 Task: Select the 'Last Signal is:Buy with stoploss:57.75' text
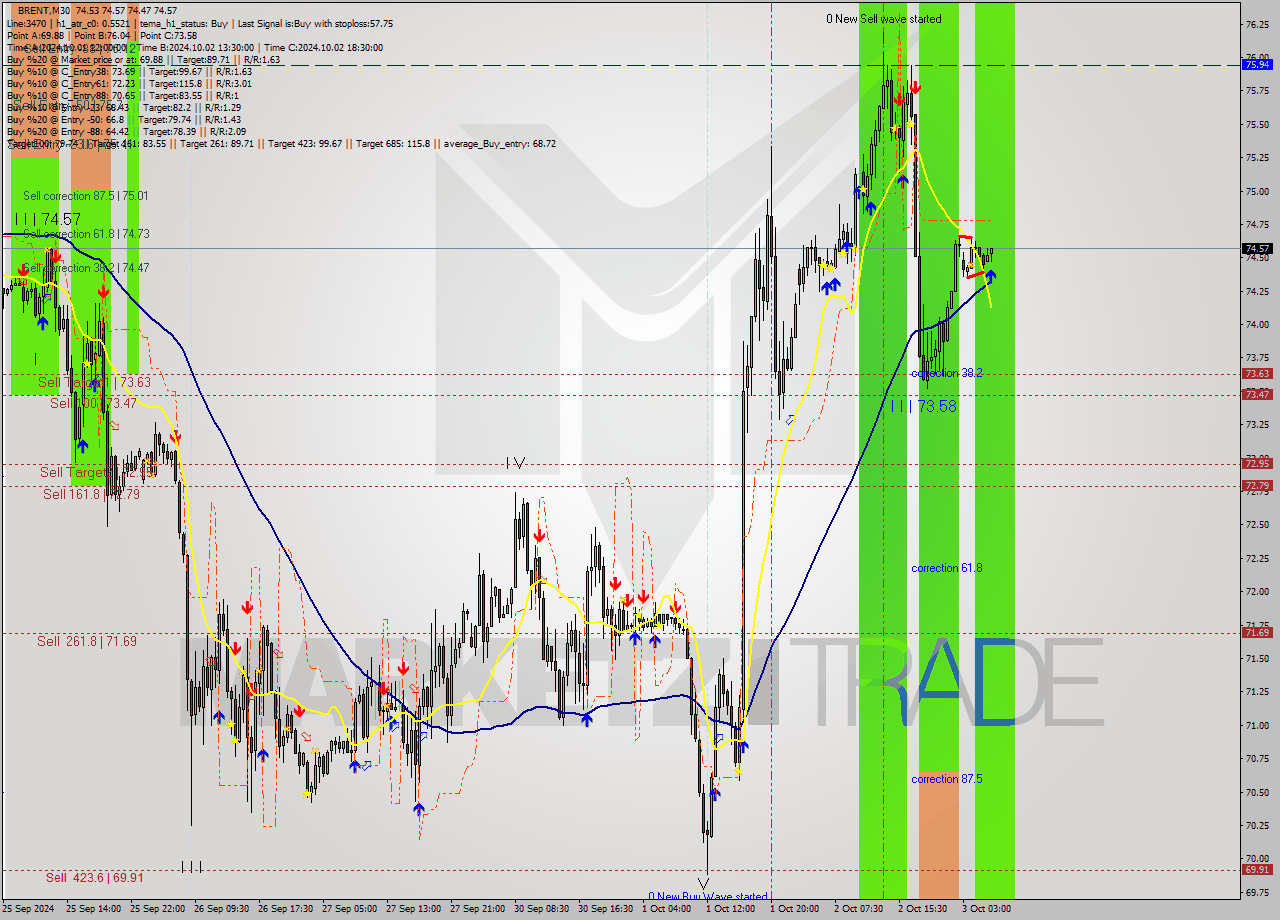(314, 23)
